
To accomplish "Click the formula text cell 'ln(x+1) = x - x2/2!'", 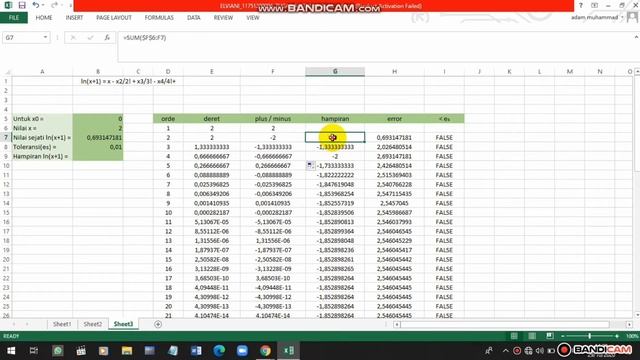I will [128, 81].
